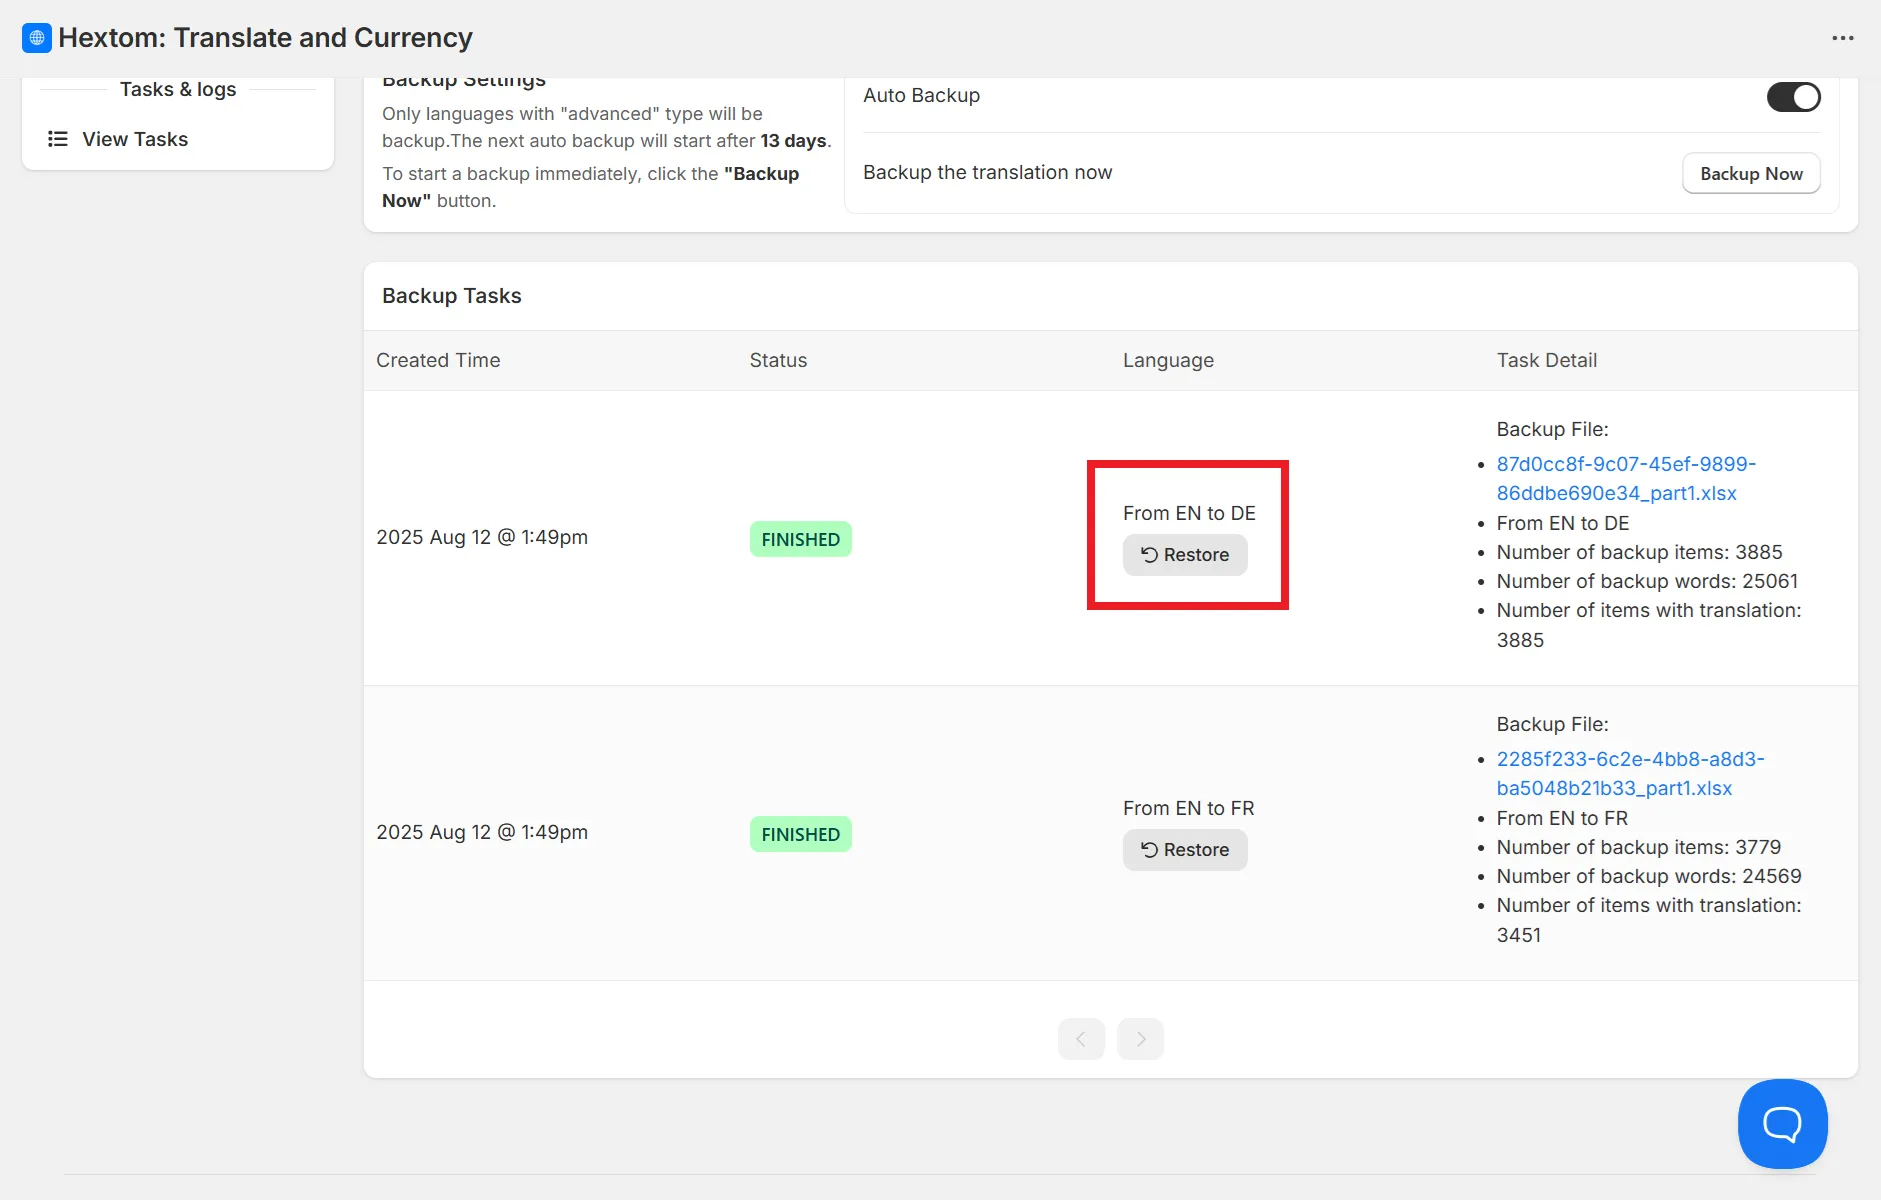The width and height of the screenshot is (1881, 1200).
Task: Click FINISHED badge for DE backup
Action: (x=800, y=539)
